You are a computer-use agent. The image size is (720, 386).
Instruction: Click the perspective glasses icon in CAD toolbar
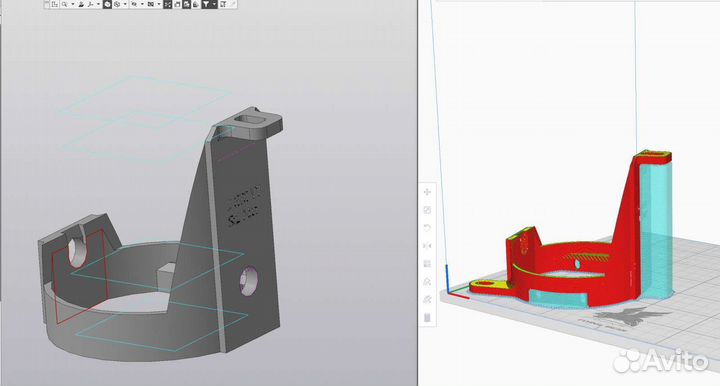point(150,5)
